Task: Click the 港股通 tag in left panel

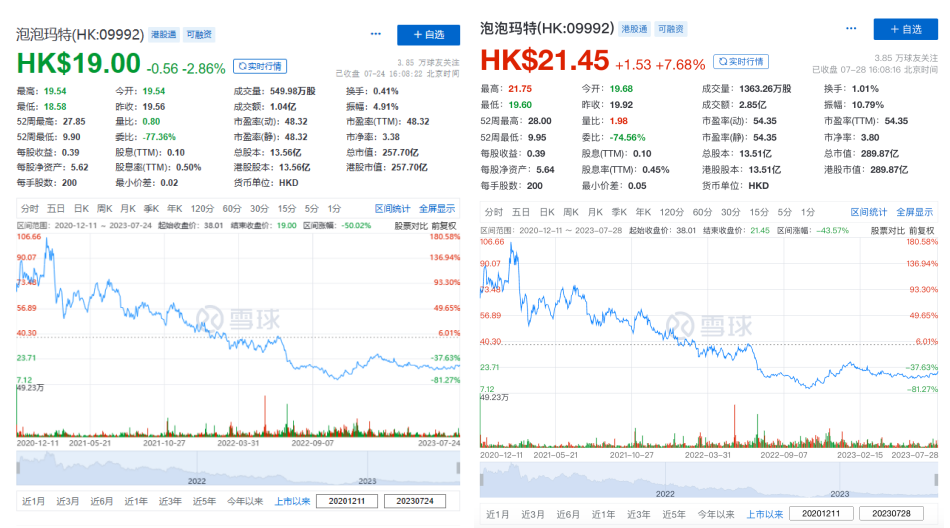Action: 163,34
